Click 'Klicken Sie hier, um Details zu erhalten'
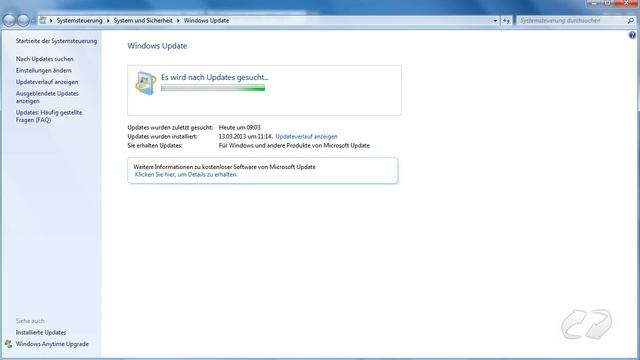 (x=186, y=175)
